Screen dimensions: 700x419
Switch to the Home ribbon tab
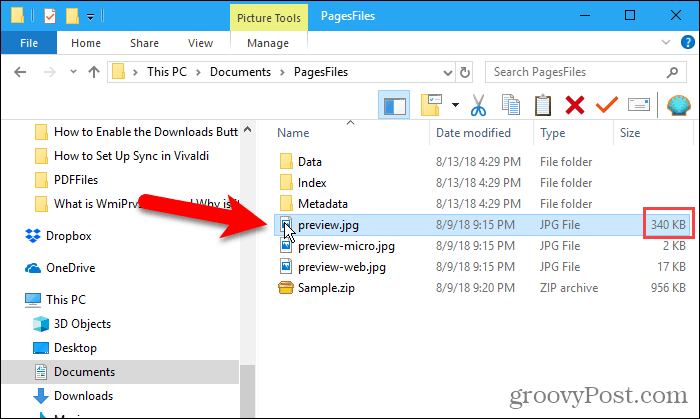click(x=86, y=43)
